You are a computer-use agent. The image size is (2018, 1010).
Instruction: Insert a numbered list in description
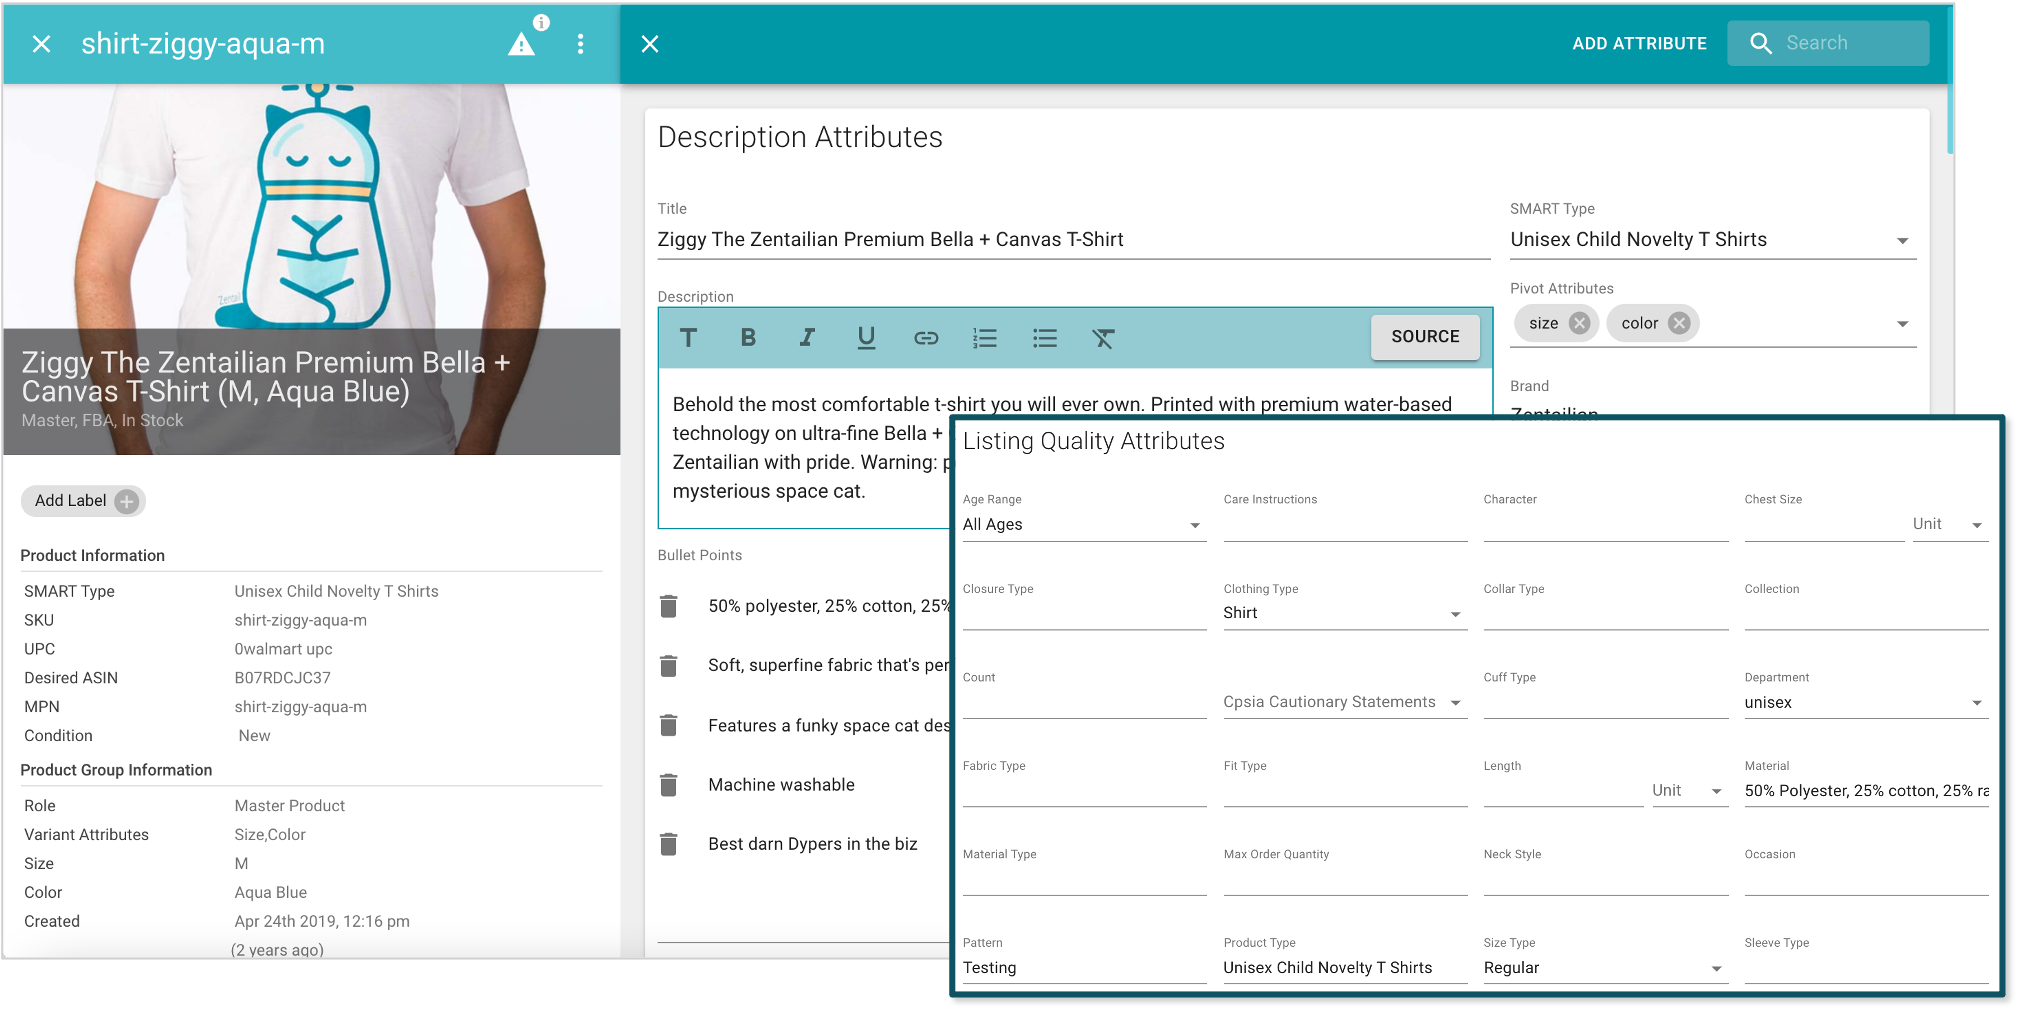point(985,338)
